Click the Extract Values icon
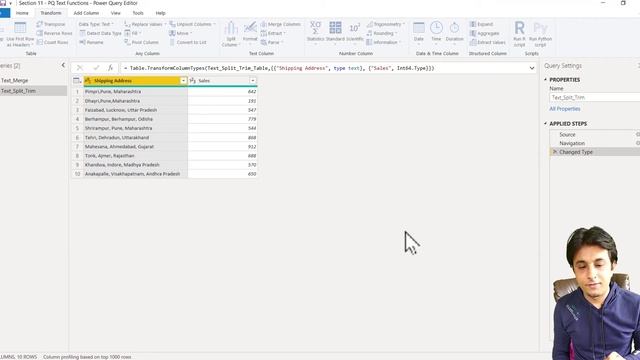The image size is (640, 360). click(473, 42)
